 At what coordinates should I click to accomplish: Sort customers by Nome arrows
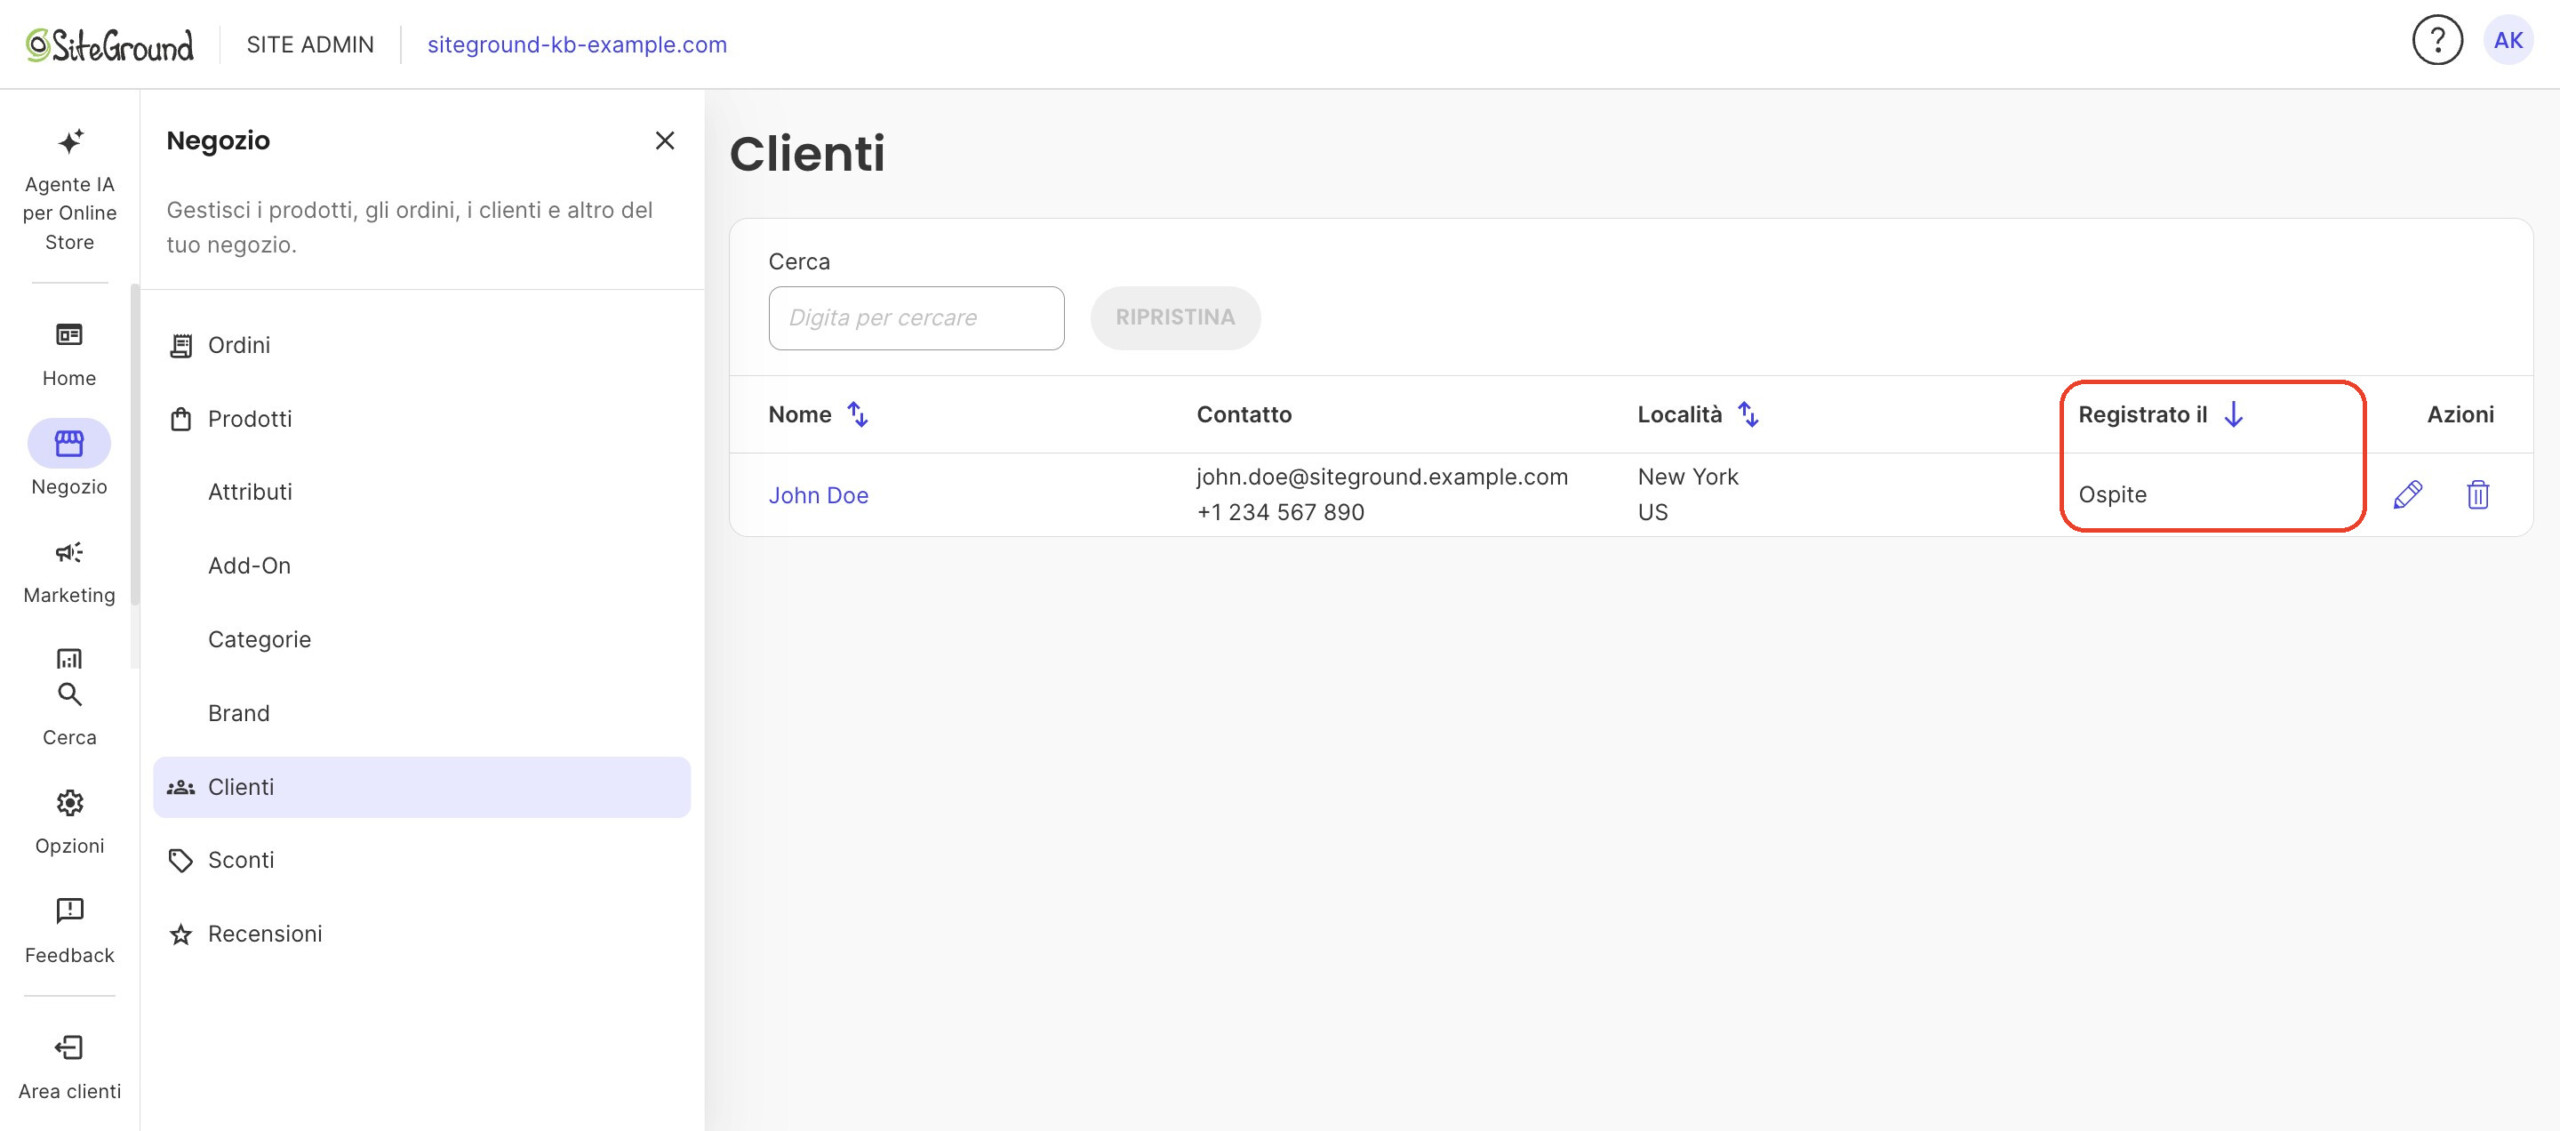[x=858, y=414]
